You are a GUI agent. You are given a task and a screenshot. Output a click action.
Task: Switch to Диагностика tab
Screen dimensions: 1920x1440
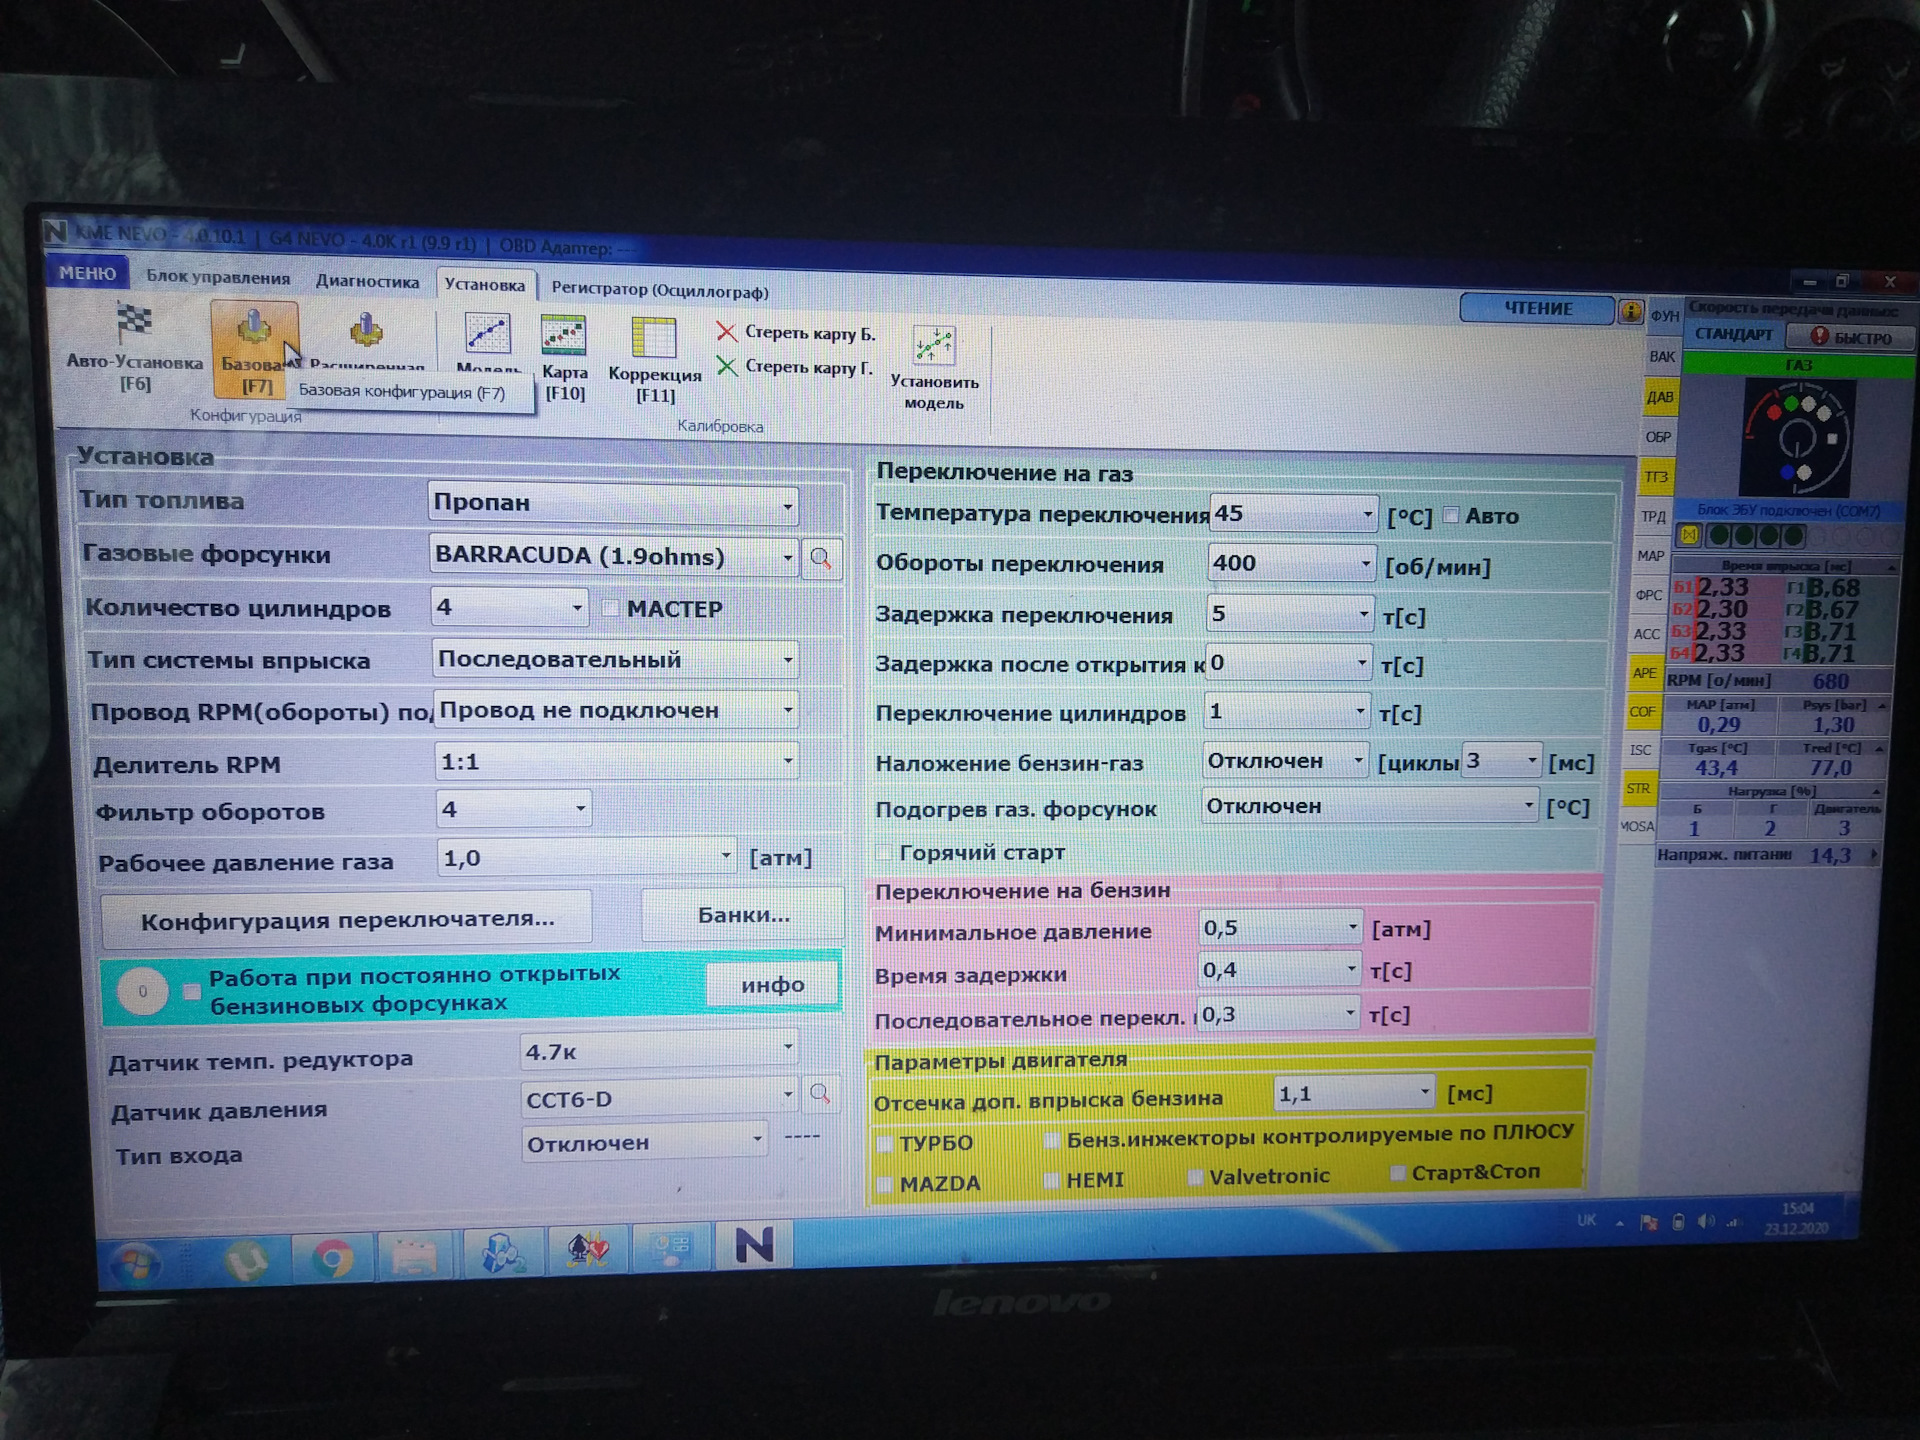pyautogui.click(x=367, y=281)
